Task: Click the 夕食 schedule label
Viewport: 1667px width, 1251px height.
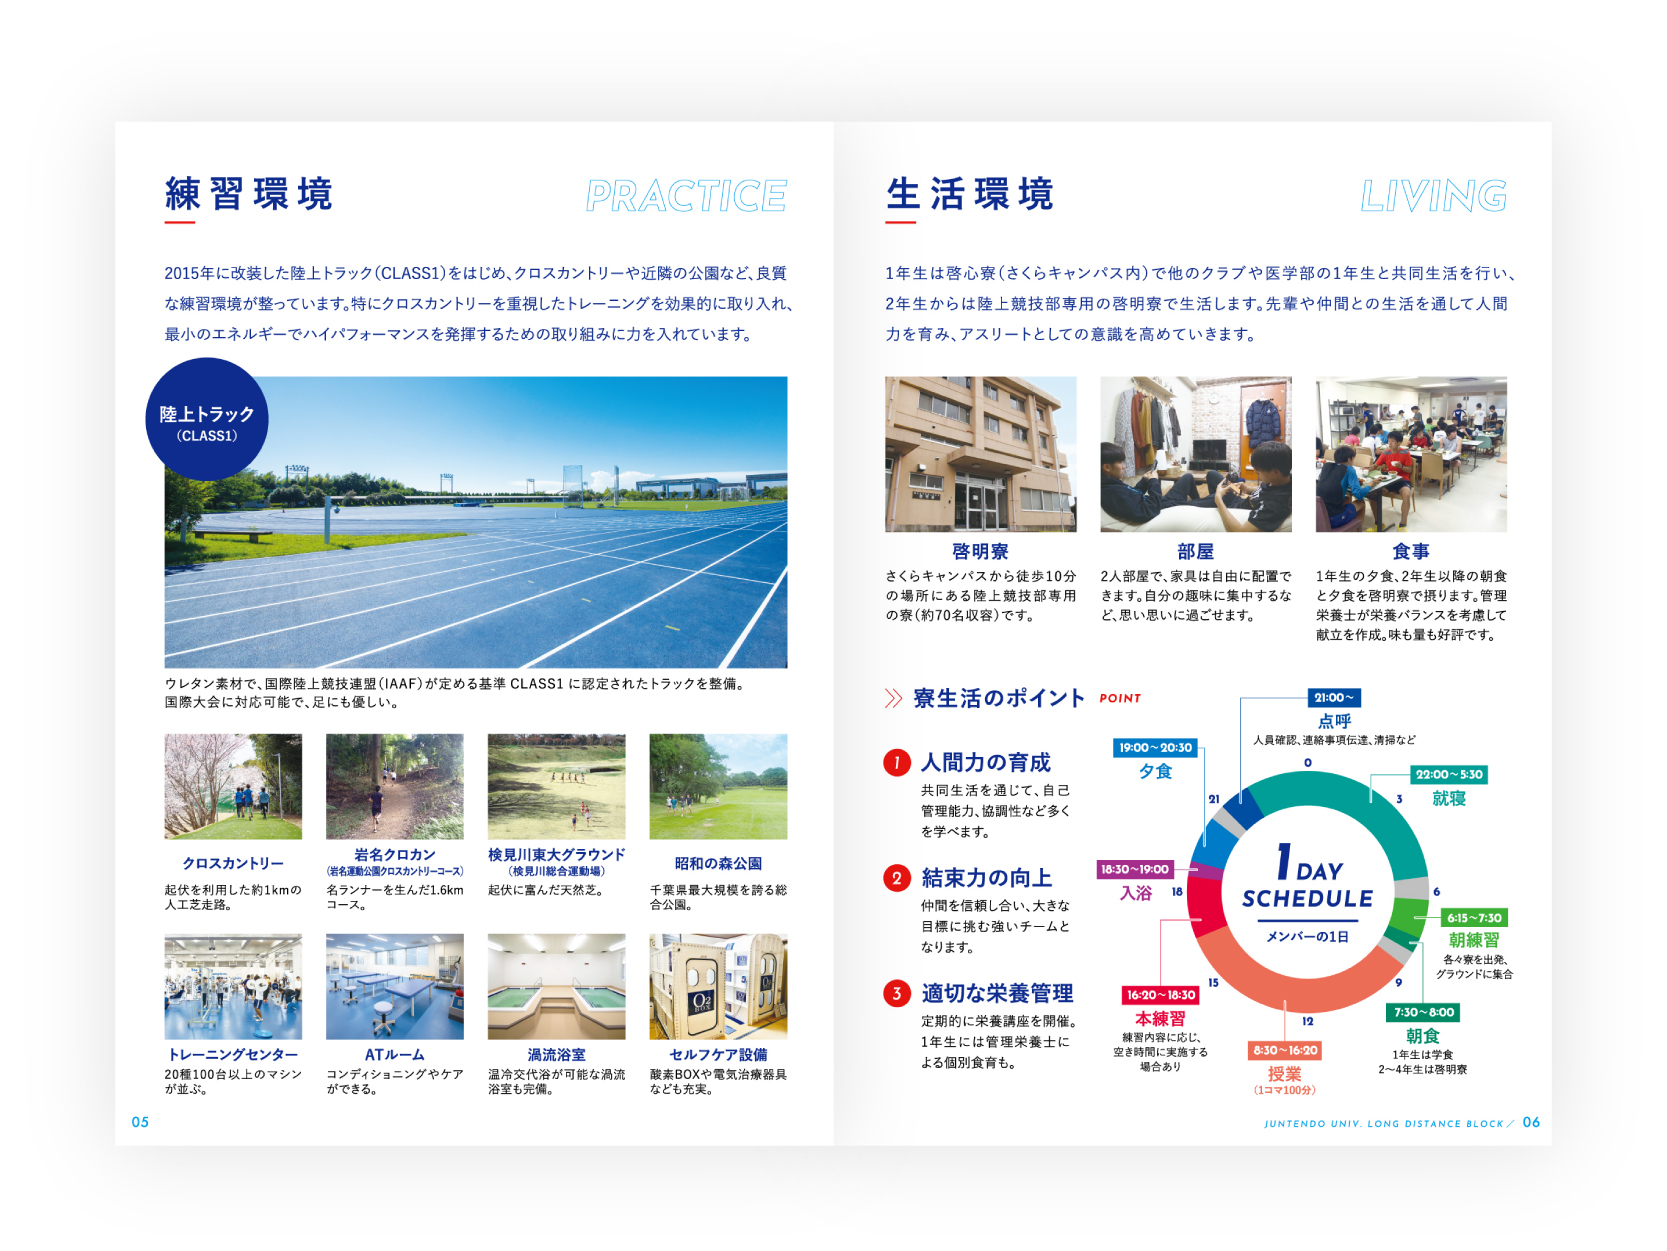Action: (x=1155, y=771)
